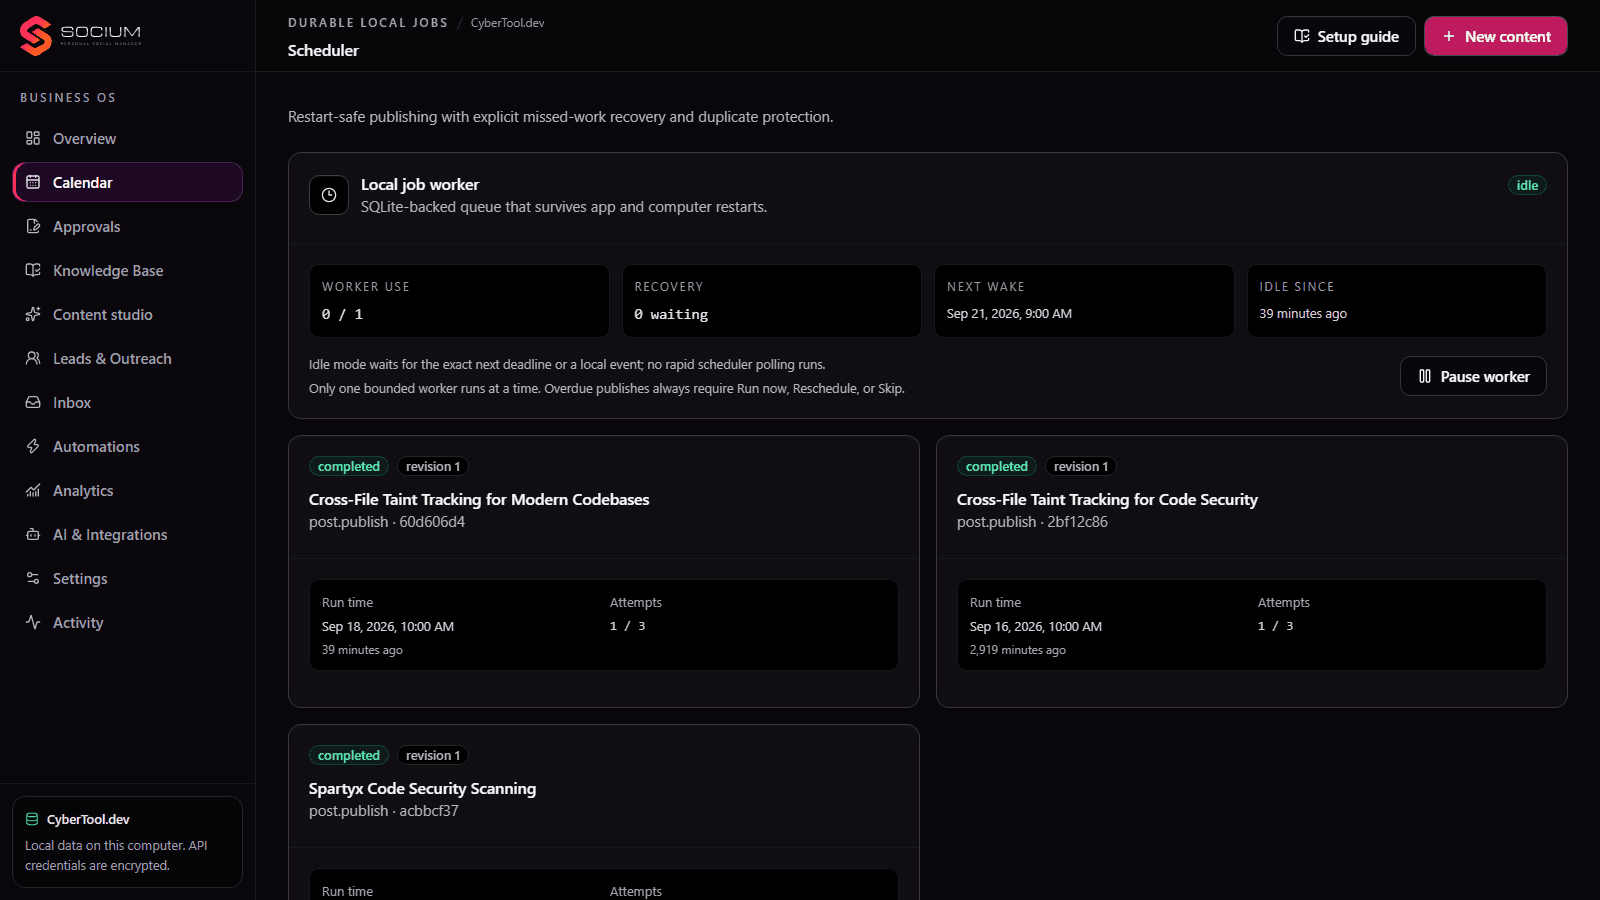Click the Content studio sparkle icon
Screen dimensions: 1600x900
pos(33,314)
